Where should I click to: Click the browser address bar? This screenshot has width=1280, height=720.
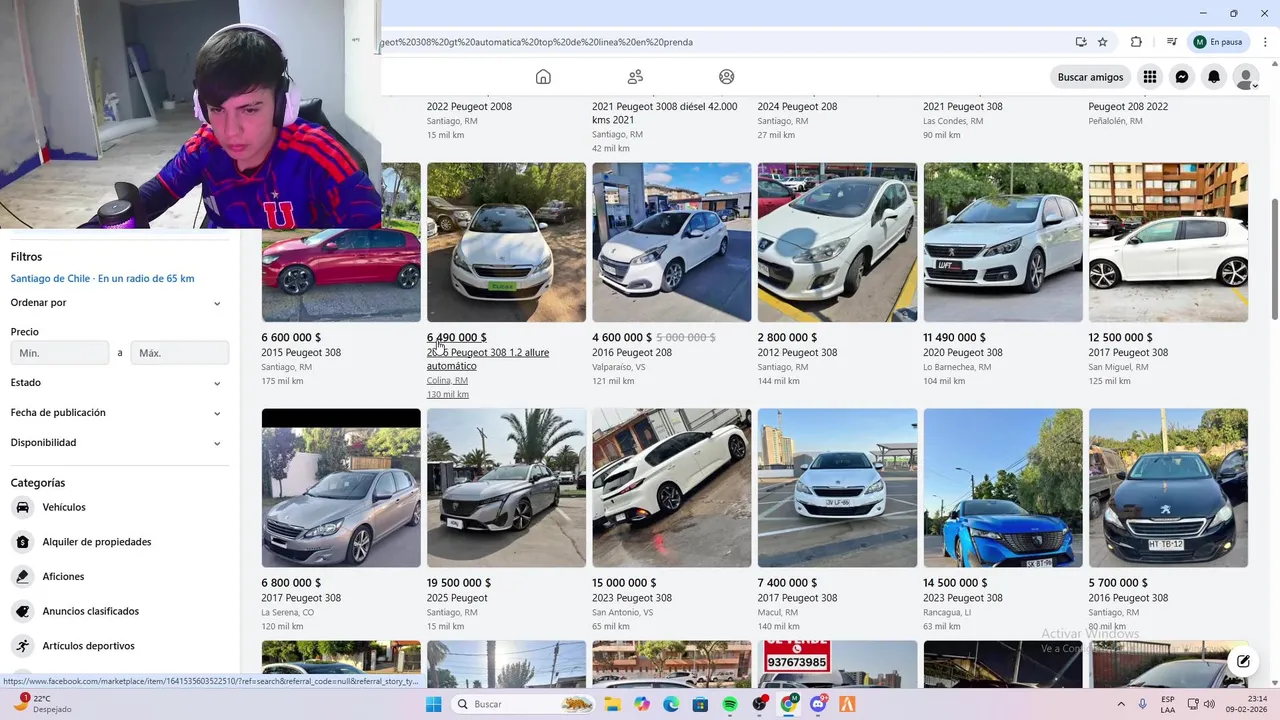[x=720, y=42]
